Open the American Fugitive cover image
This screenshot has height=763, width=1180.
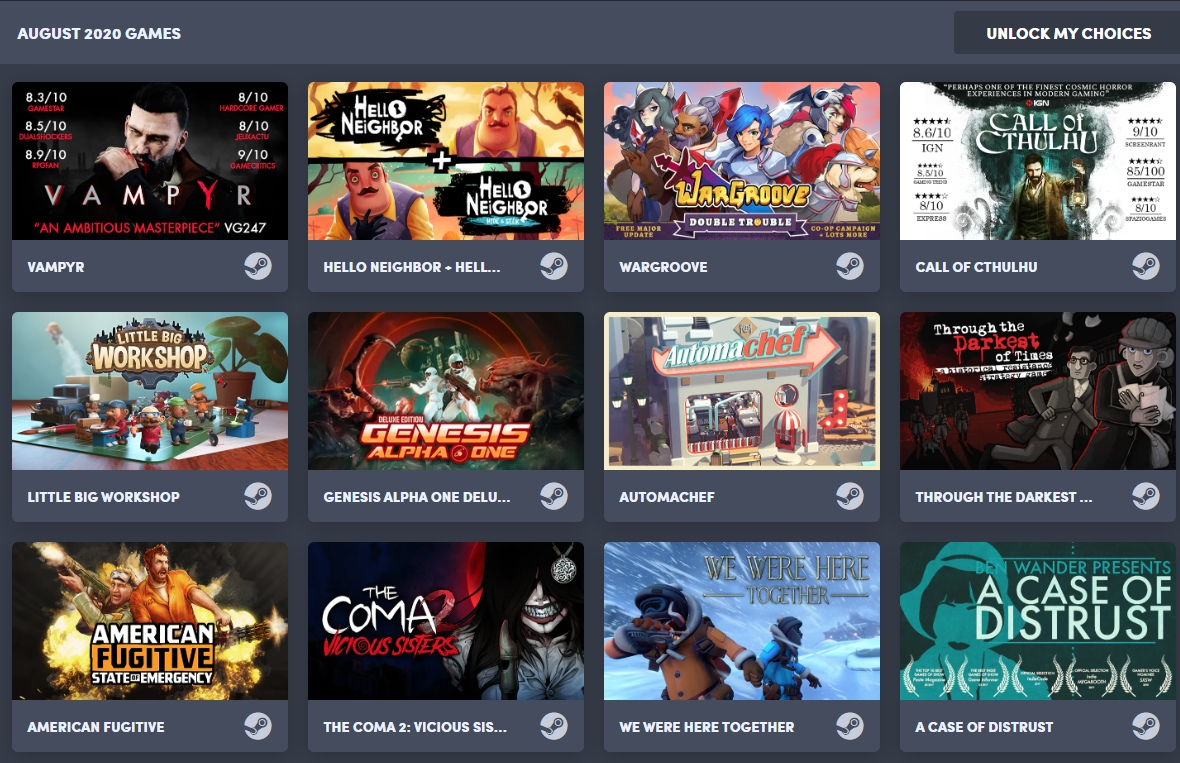click(150, 622)
